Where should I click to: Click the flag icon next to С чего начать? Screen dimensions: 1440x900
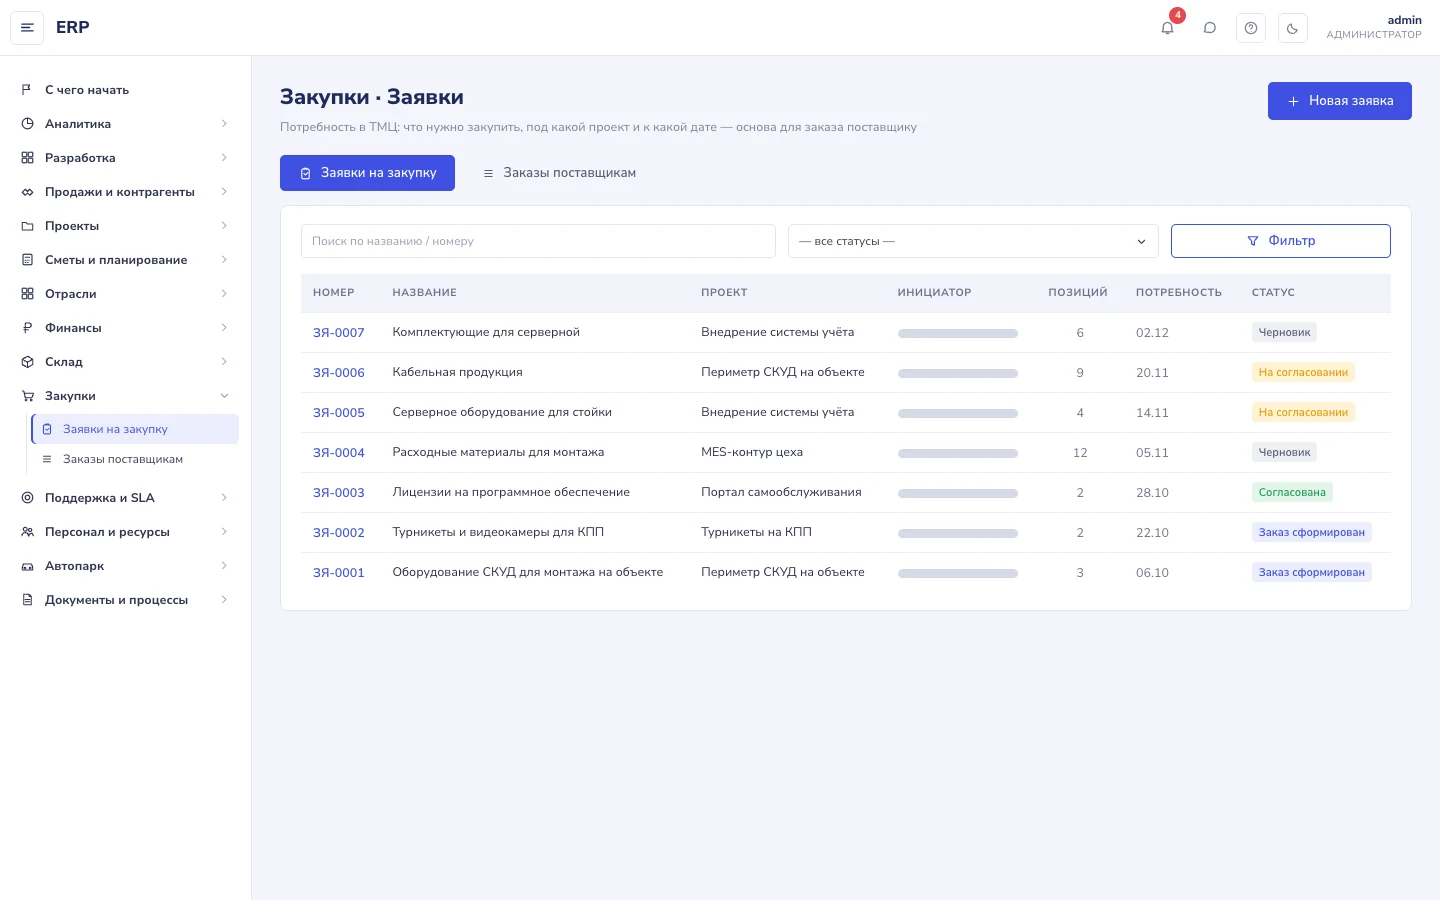pos(27,90)
